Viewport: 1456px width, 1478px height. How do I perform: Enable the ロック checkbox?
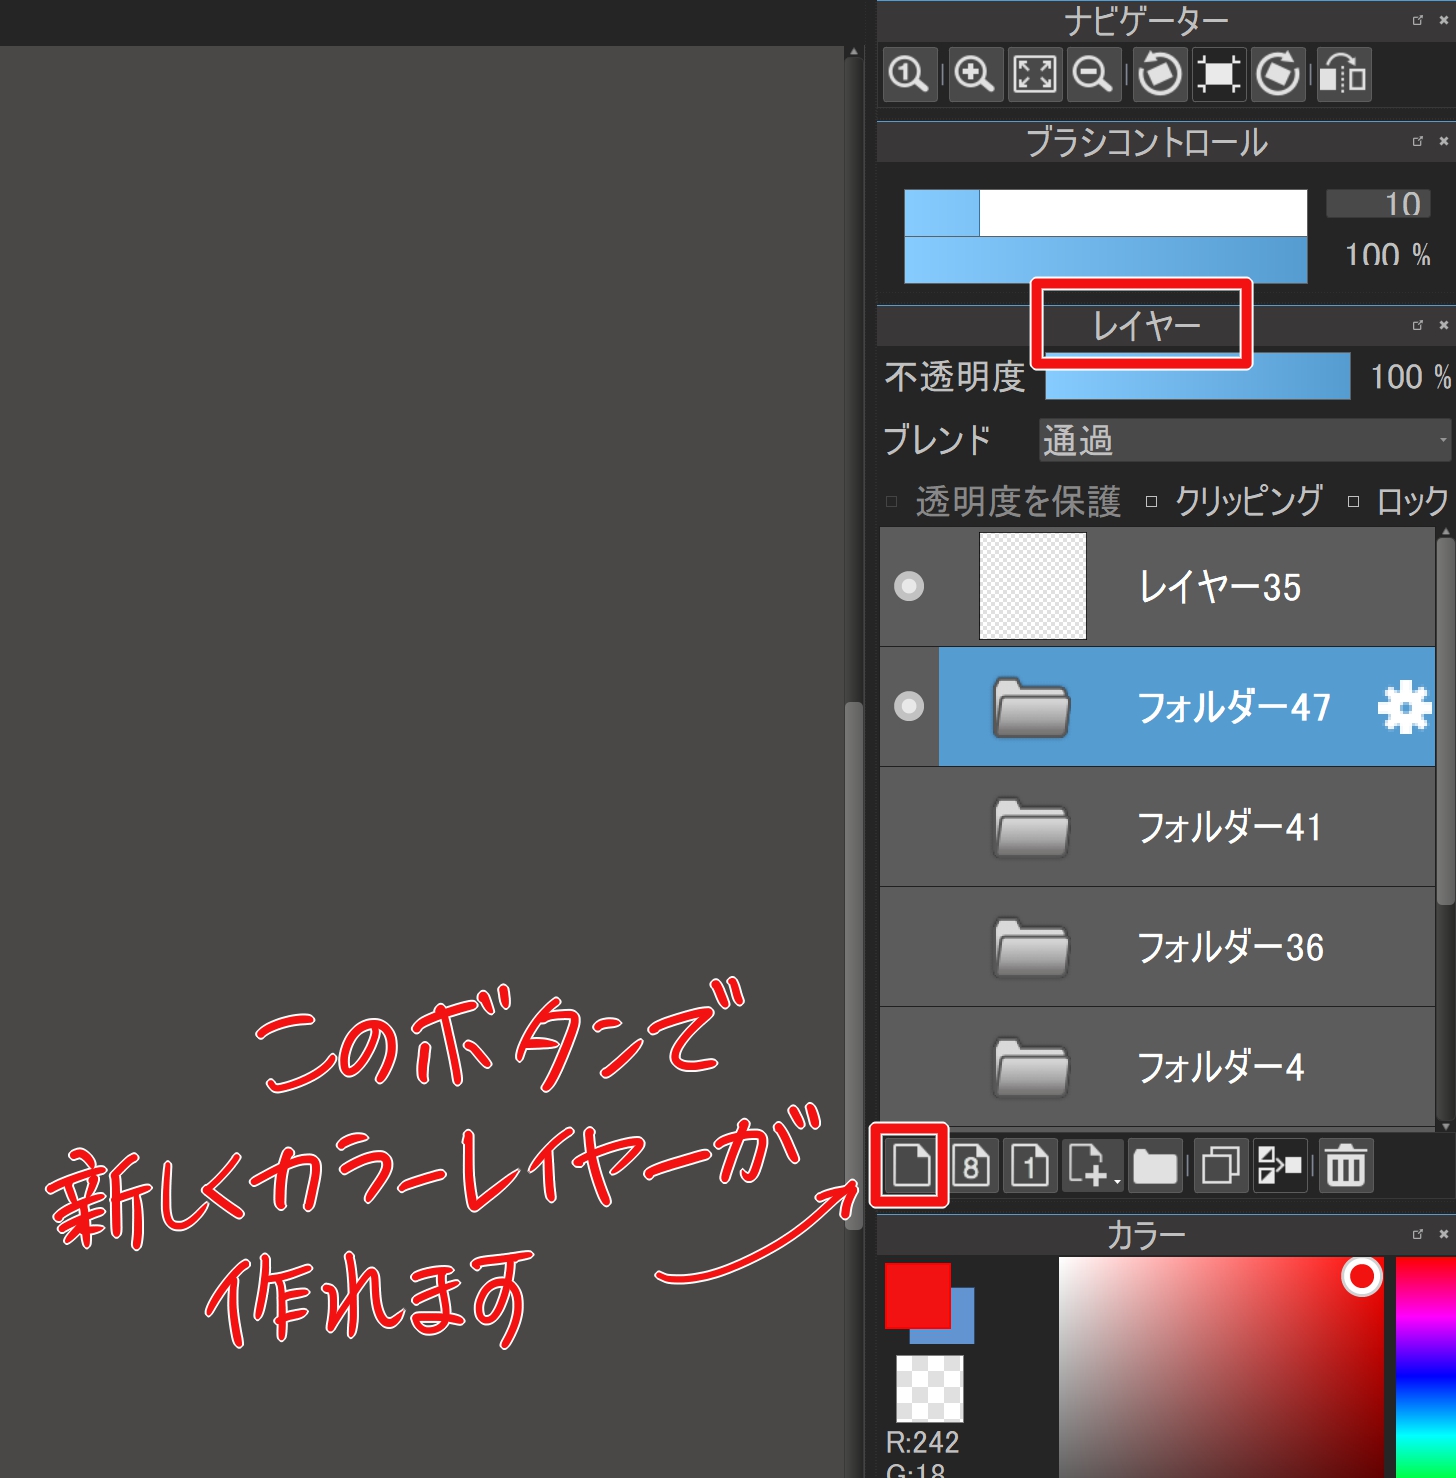pyautogui.click(x=1353, y=502)
